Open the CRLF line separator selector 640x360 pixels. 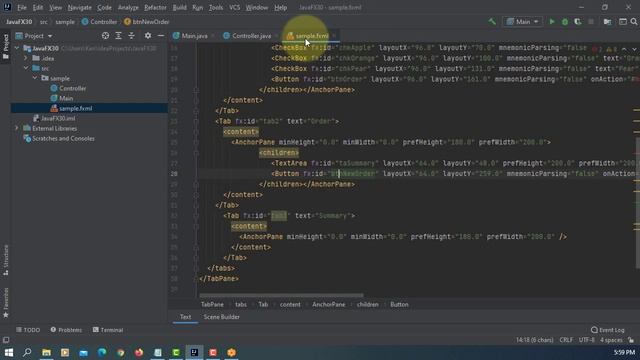click(566, 340)
